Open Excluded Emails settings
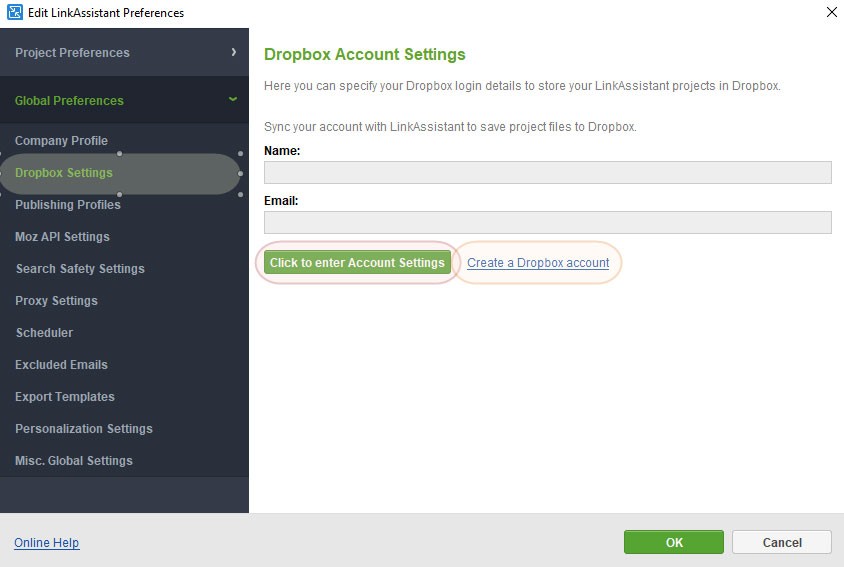The image size is (844, 567). tap(61, 365)
